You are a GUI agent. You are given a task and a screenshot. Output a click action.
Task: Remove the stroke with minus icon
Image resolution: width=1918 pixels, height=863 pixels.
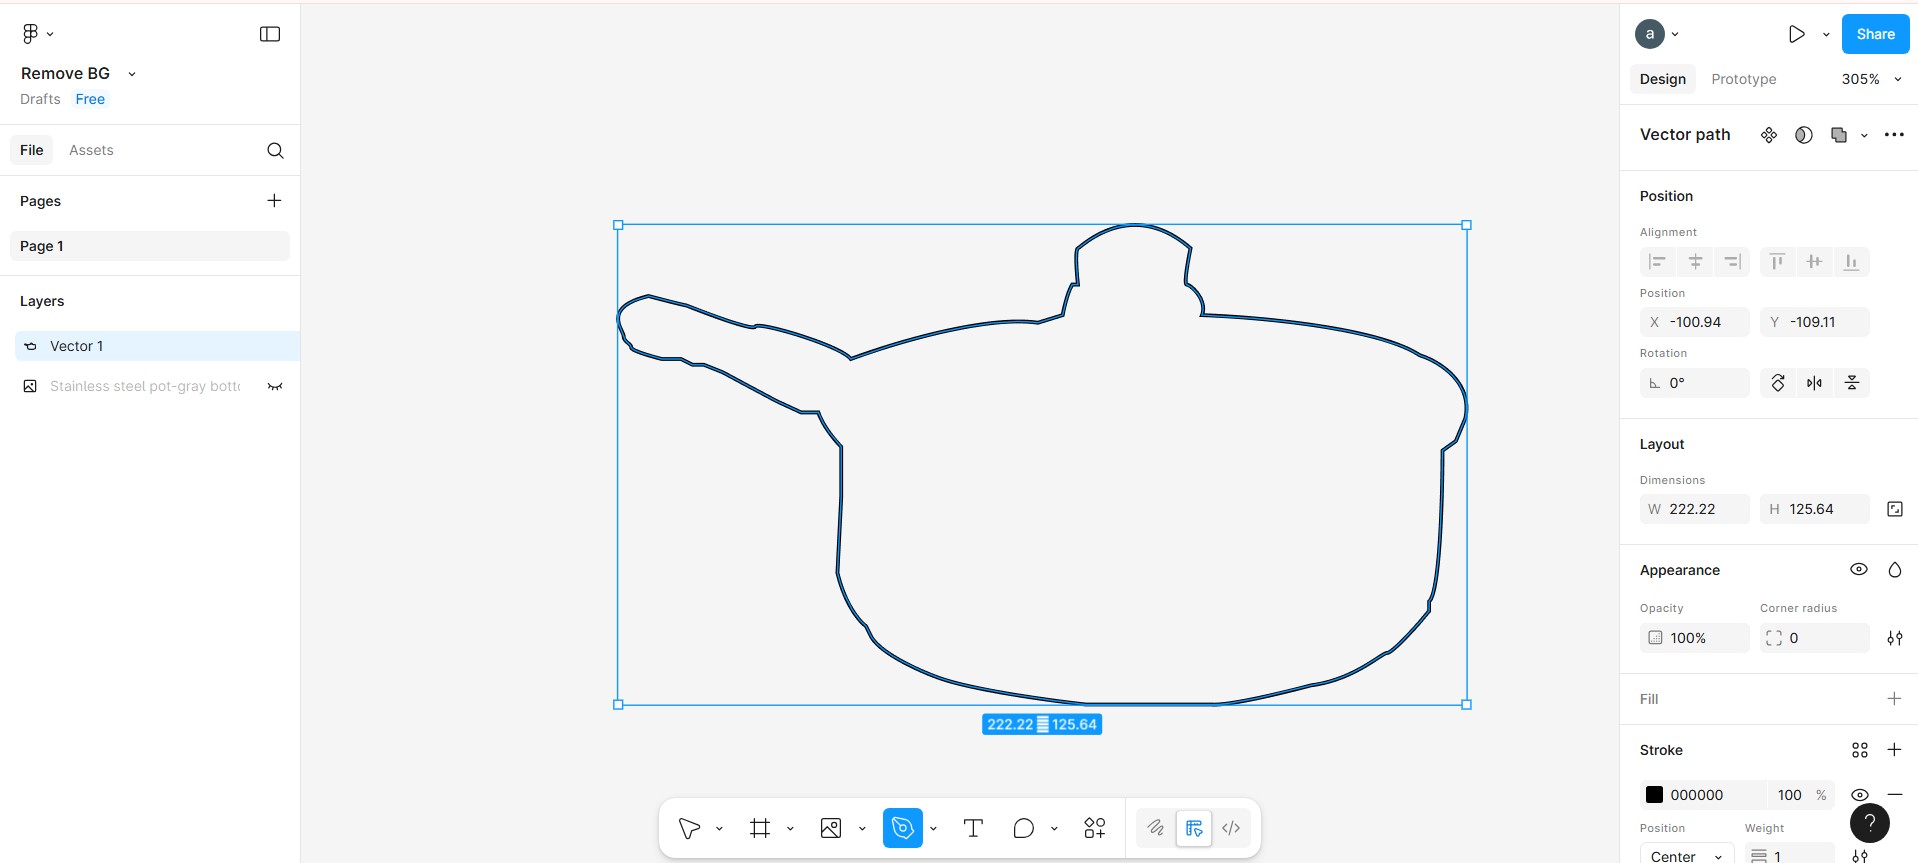coord(1894,795)
